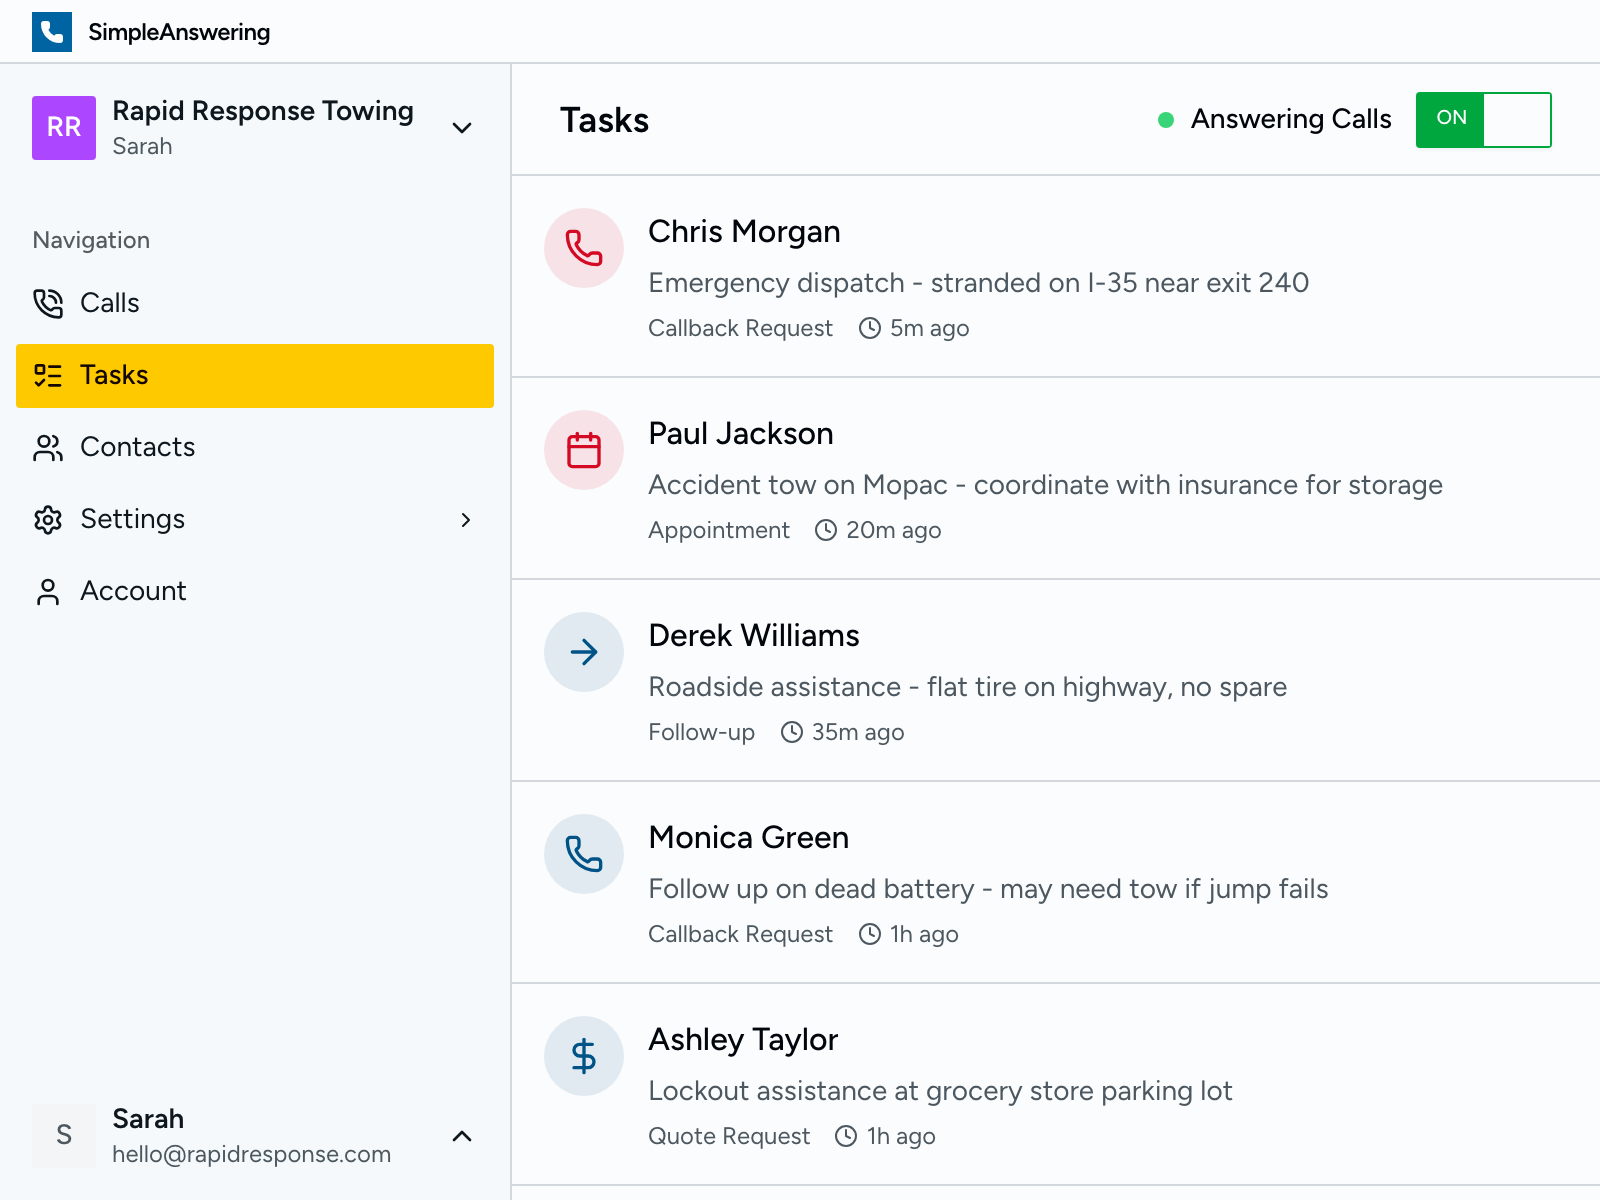Open the Settings submenu chevron
Screen dimensions: 1600x1200
point(466,519)
